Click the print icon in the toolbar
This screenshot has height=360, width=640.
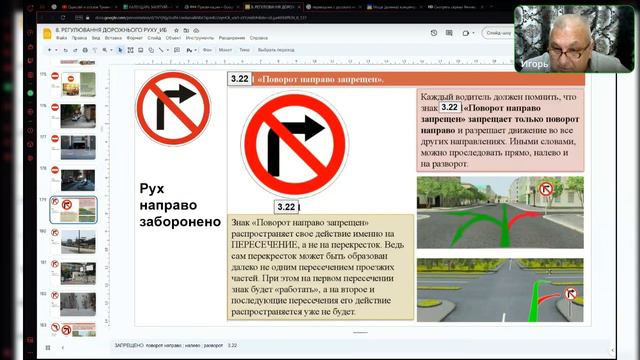(x=85, y=50)
